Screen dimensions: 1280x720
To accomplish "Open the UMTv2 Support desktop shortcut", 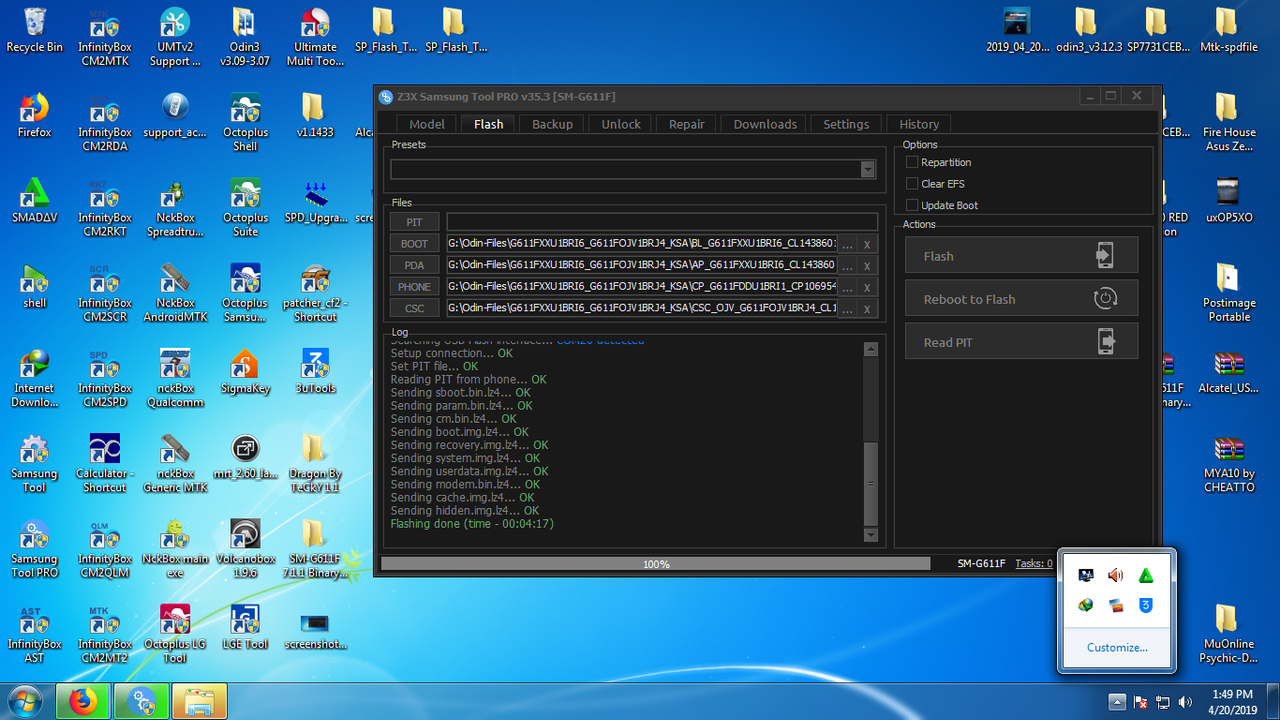I will 175,38.
